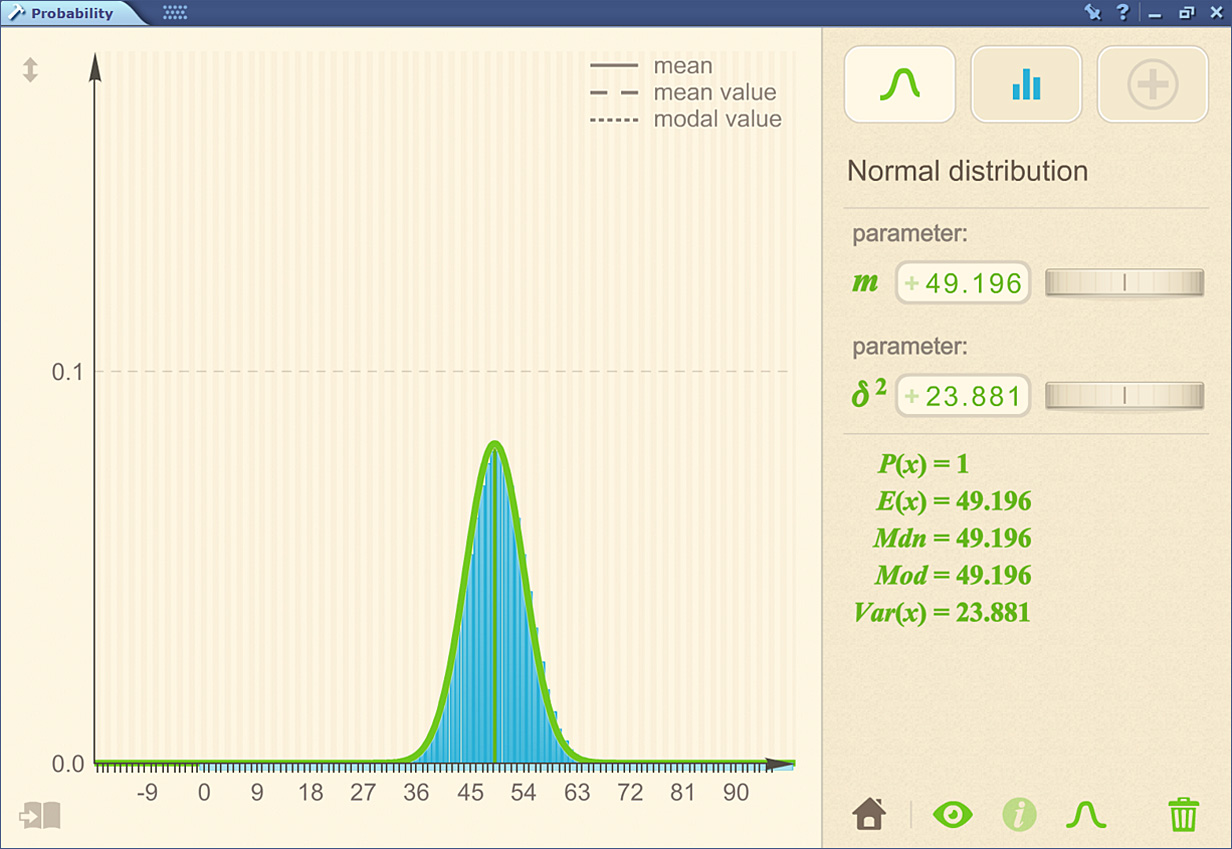The image size is (1232, 849).
Task: Delete the distribution with the trash icon
Action: tap(1183, 814)
